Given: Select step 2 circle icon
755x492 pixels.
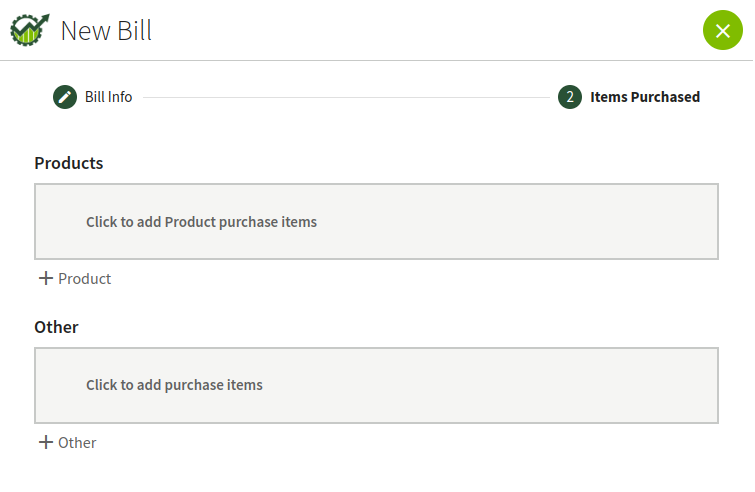Looking at the screenshot, I should (x=570, y=97).
